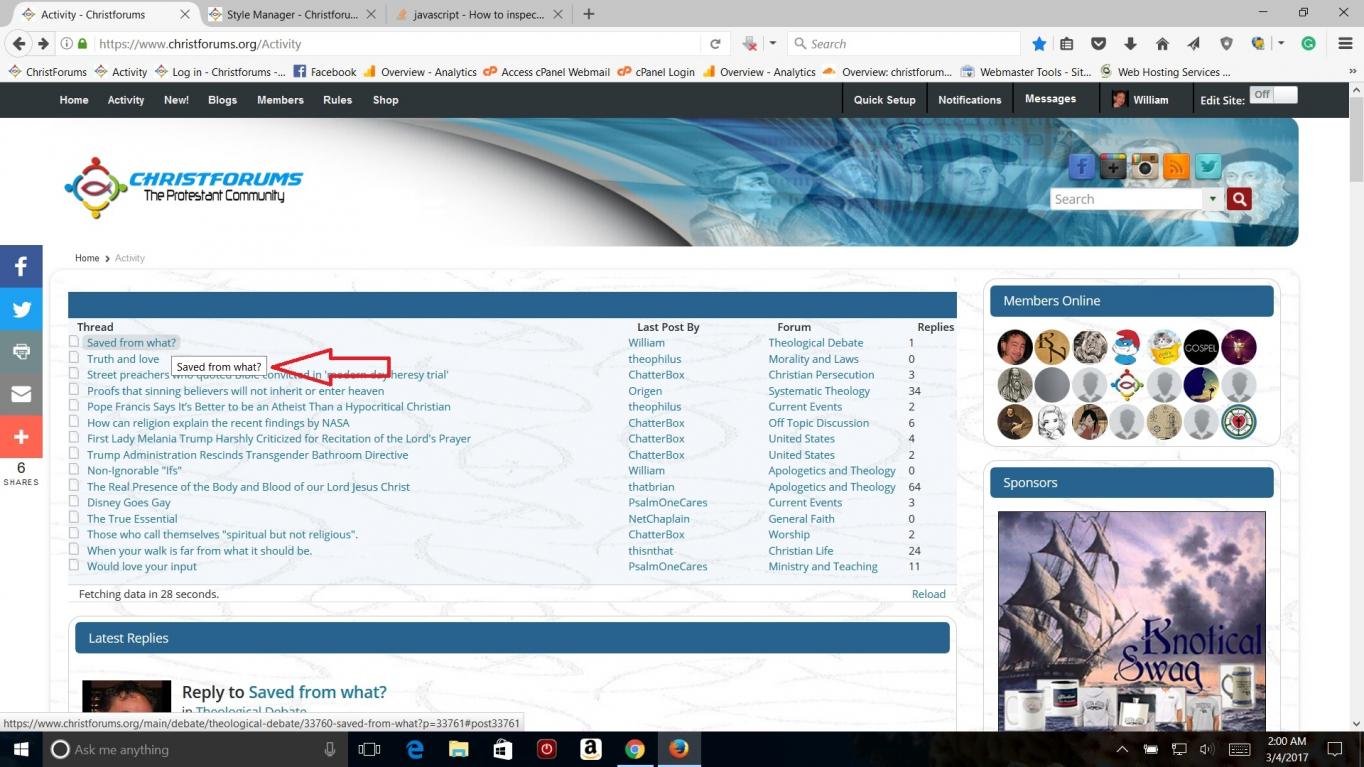Viewport: 1364px width, 767px height.
Task: Open the dropdown arrow beside the globe extension icon
Action: point(1281,44)
